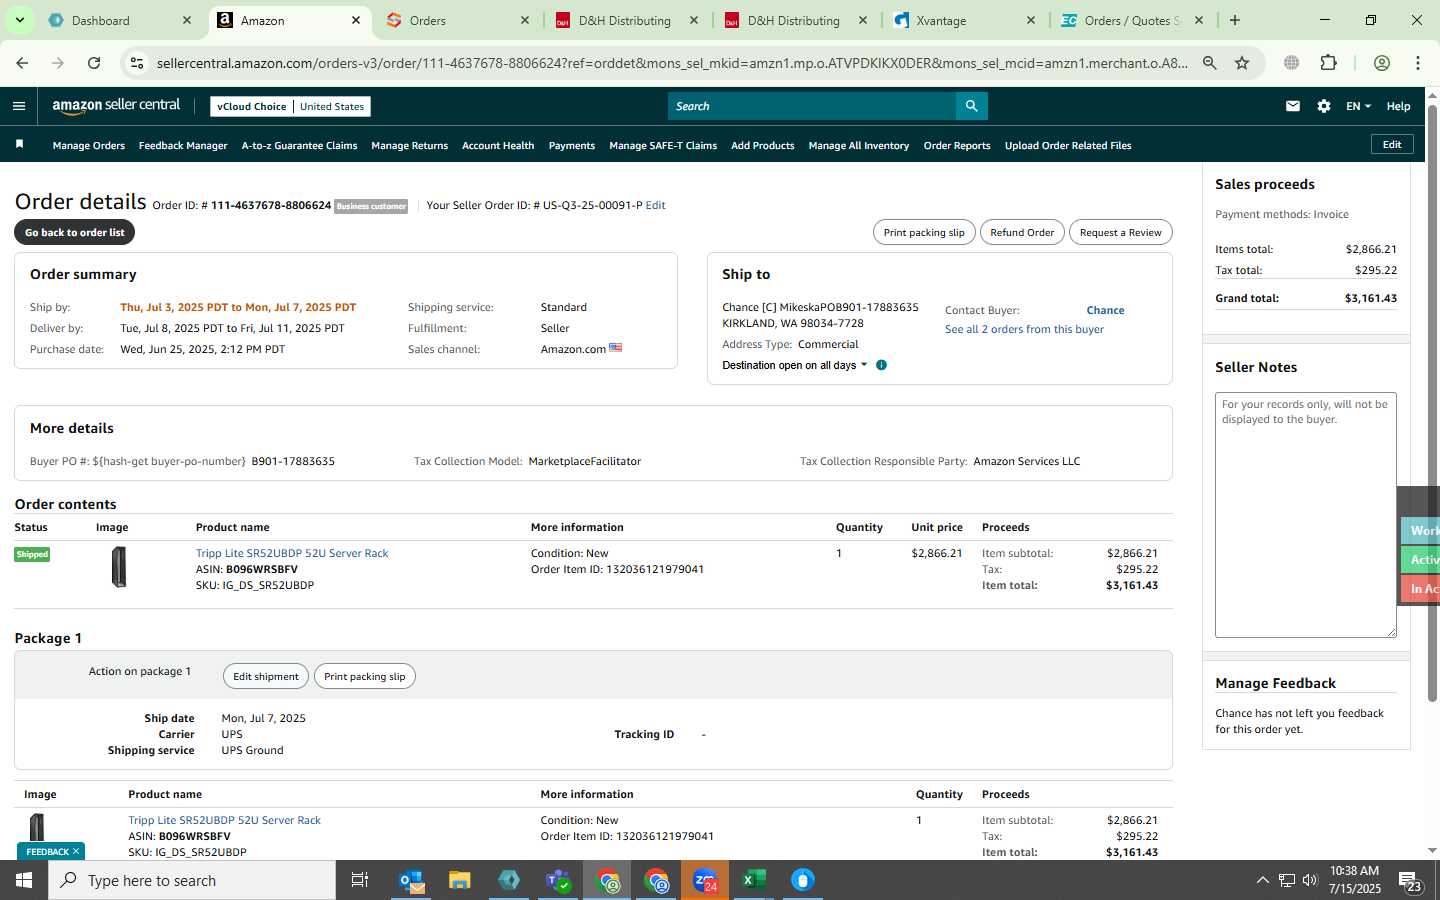The image size is (1440, 900).
Task: Open Outlook from the taskbar
Action: tap(412, 880)
